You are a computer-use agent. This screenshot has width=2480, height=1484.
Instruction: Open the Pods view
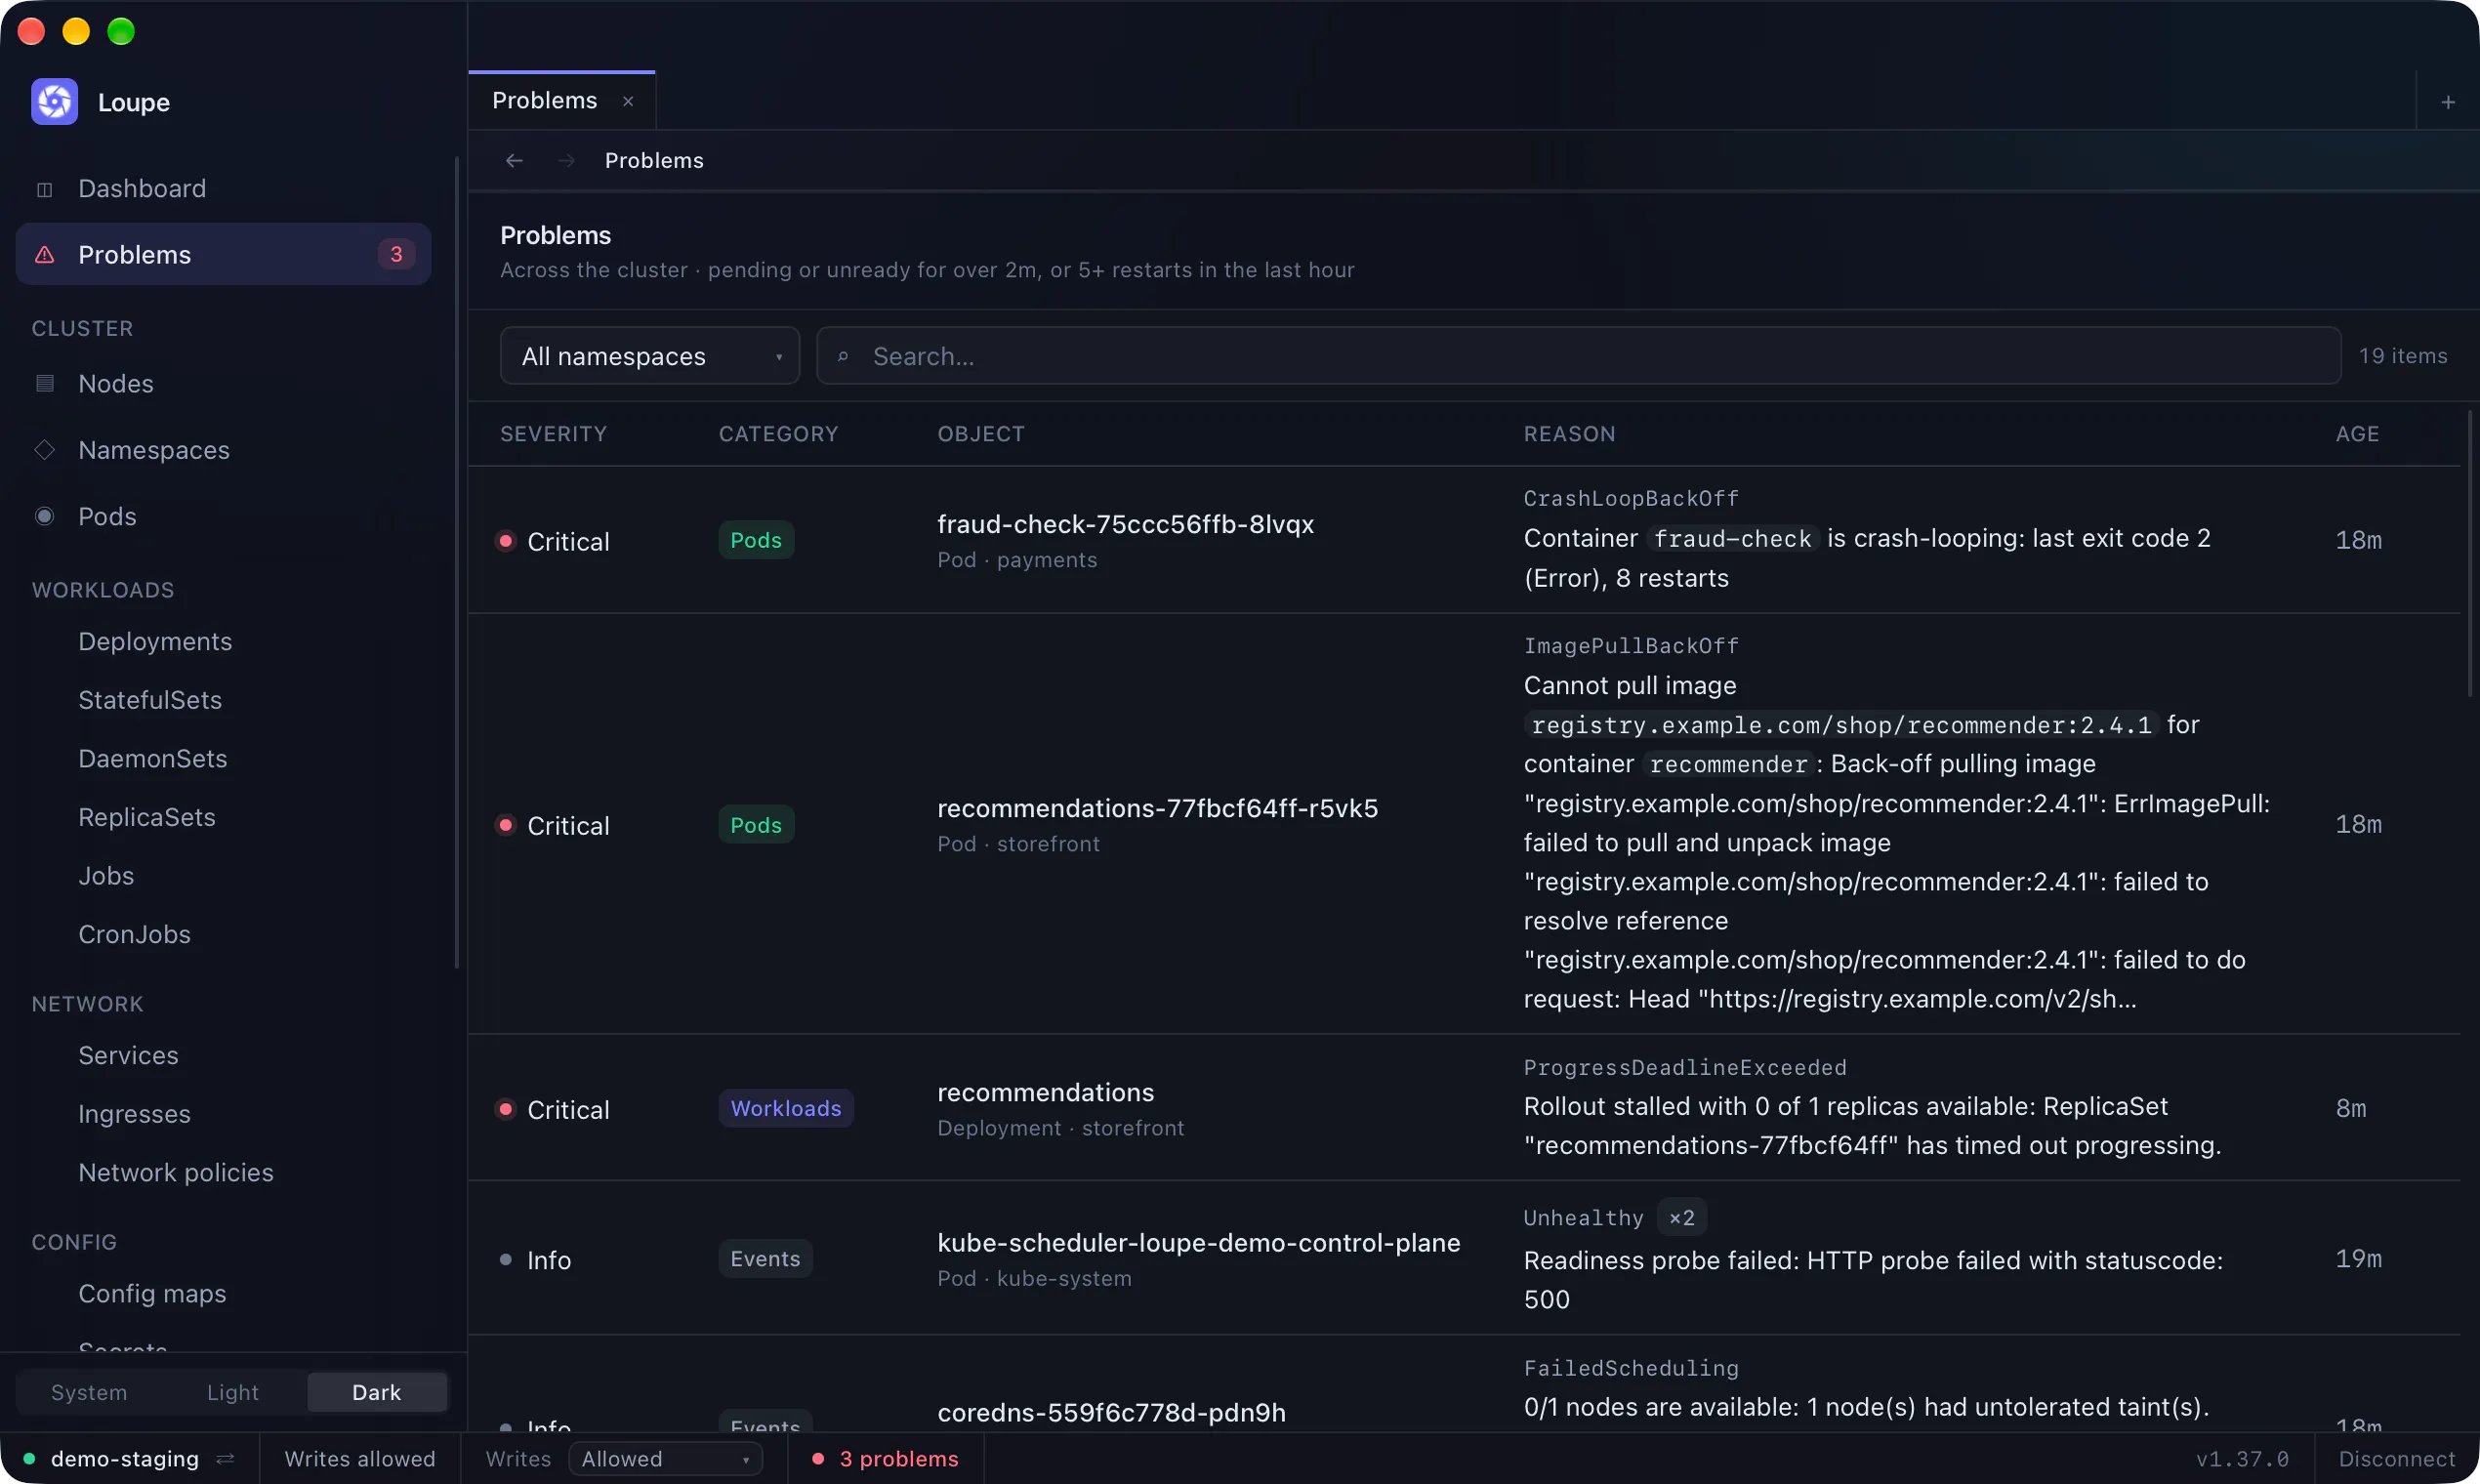click(x=223, y=516)
